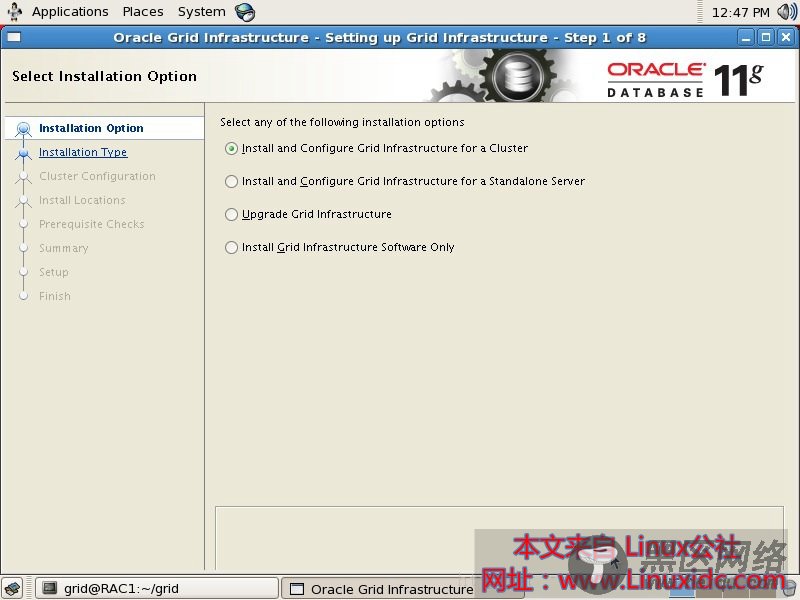Open the Places menu
800x600 pixels.
tap(143, 12)
